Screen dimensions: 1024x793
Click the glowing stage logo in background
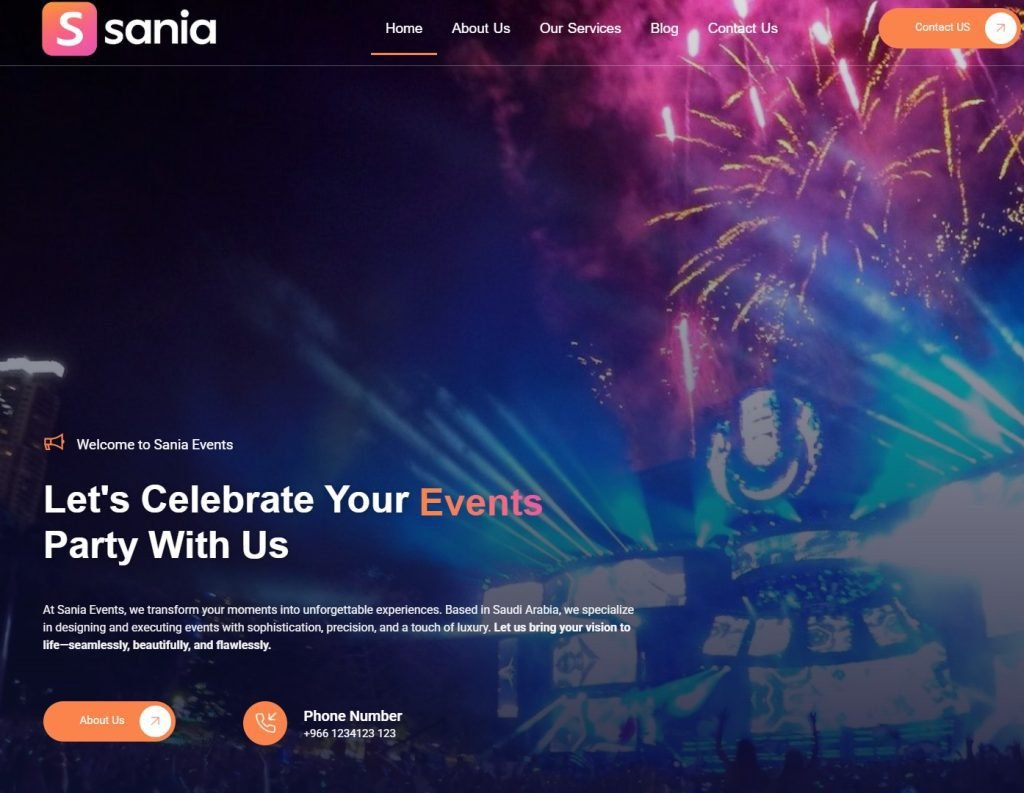pyautogui.click(x=763, y=445)
